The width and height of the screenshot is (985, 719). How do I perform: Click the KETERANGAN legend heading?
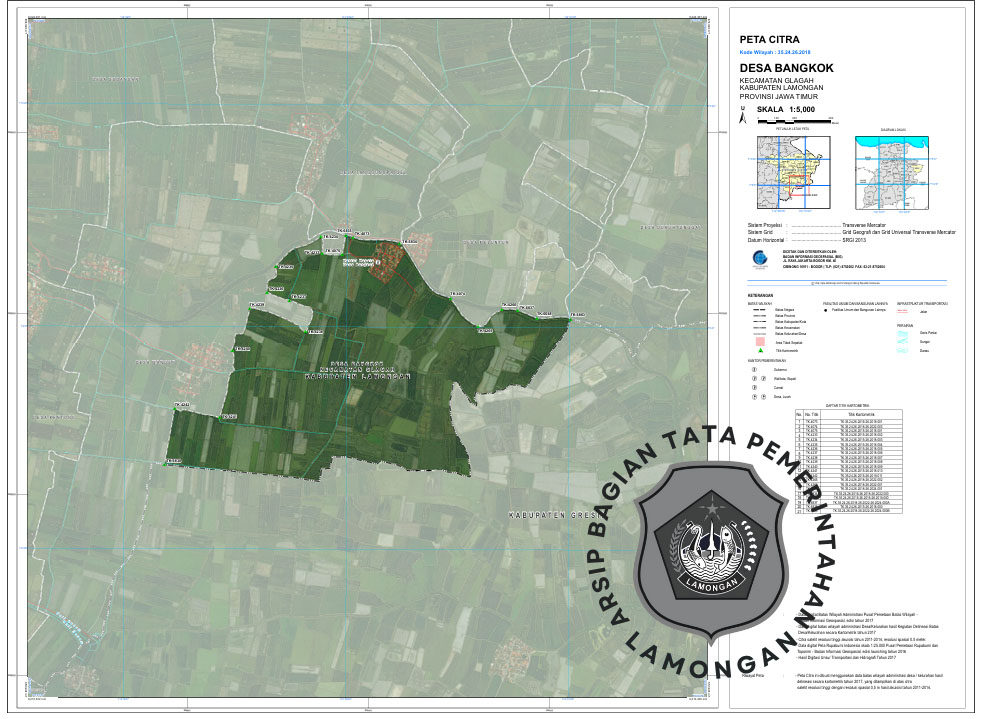758,296
